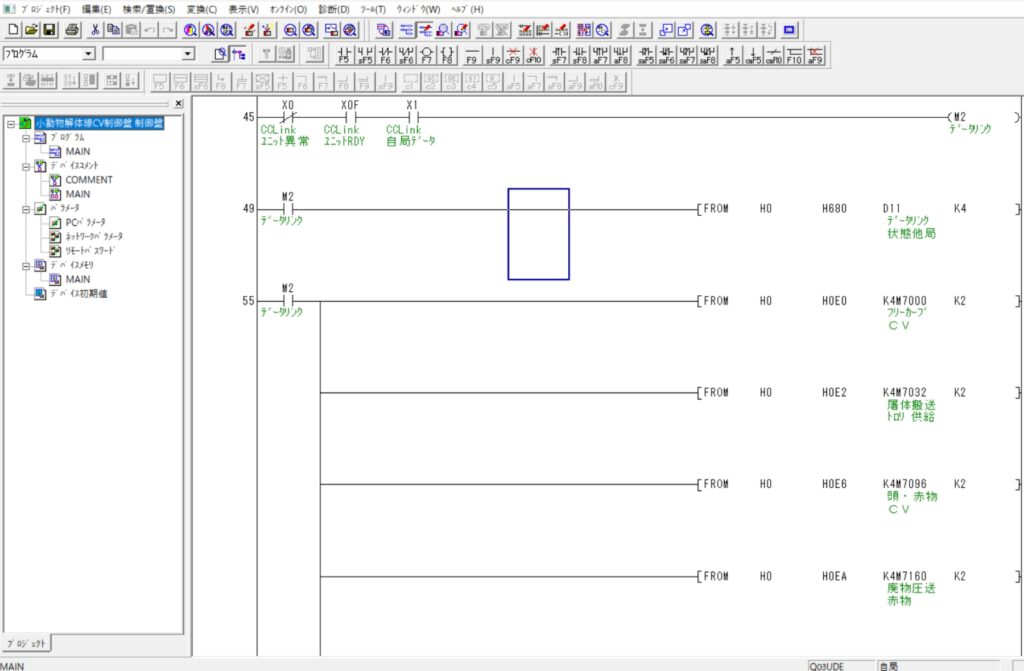Image resolution: width=1024 pixels, height=671 pixels.
Task: Collapse the デバイスコメント tree node
Action: coord(25,165)
